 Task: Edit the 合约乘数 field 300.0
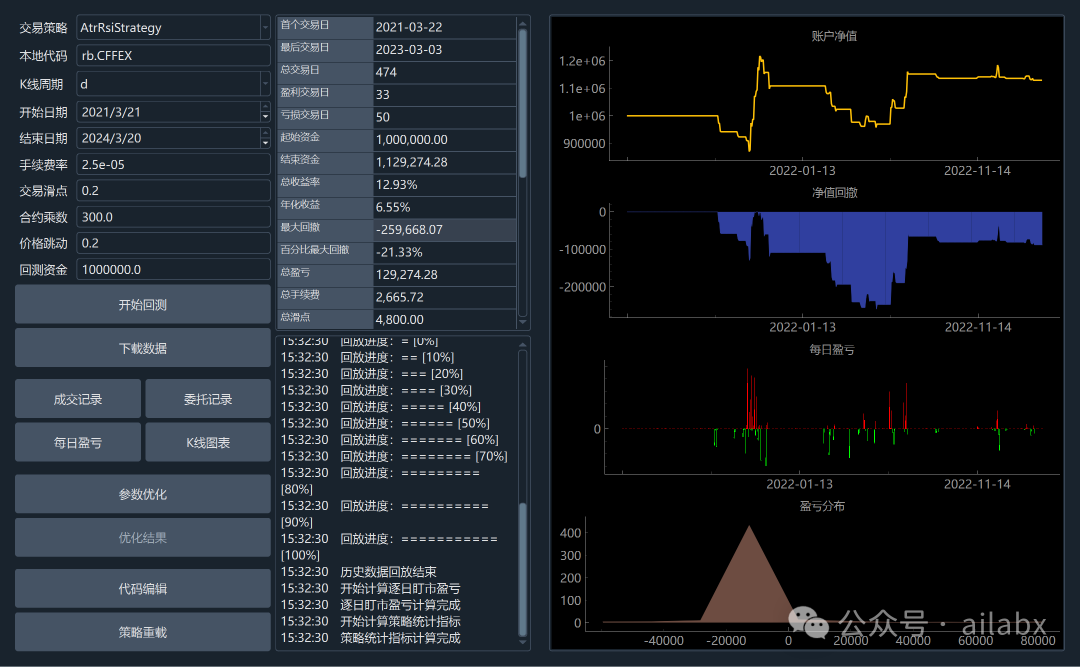point(173,217)
